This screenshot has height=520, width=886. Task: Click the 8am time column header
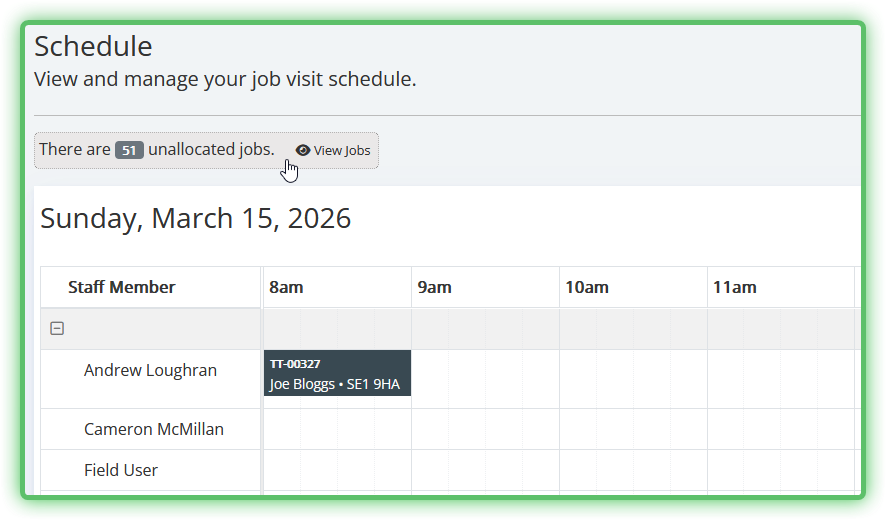pos(286,287)
